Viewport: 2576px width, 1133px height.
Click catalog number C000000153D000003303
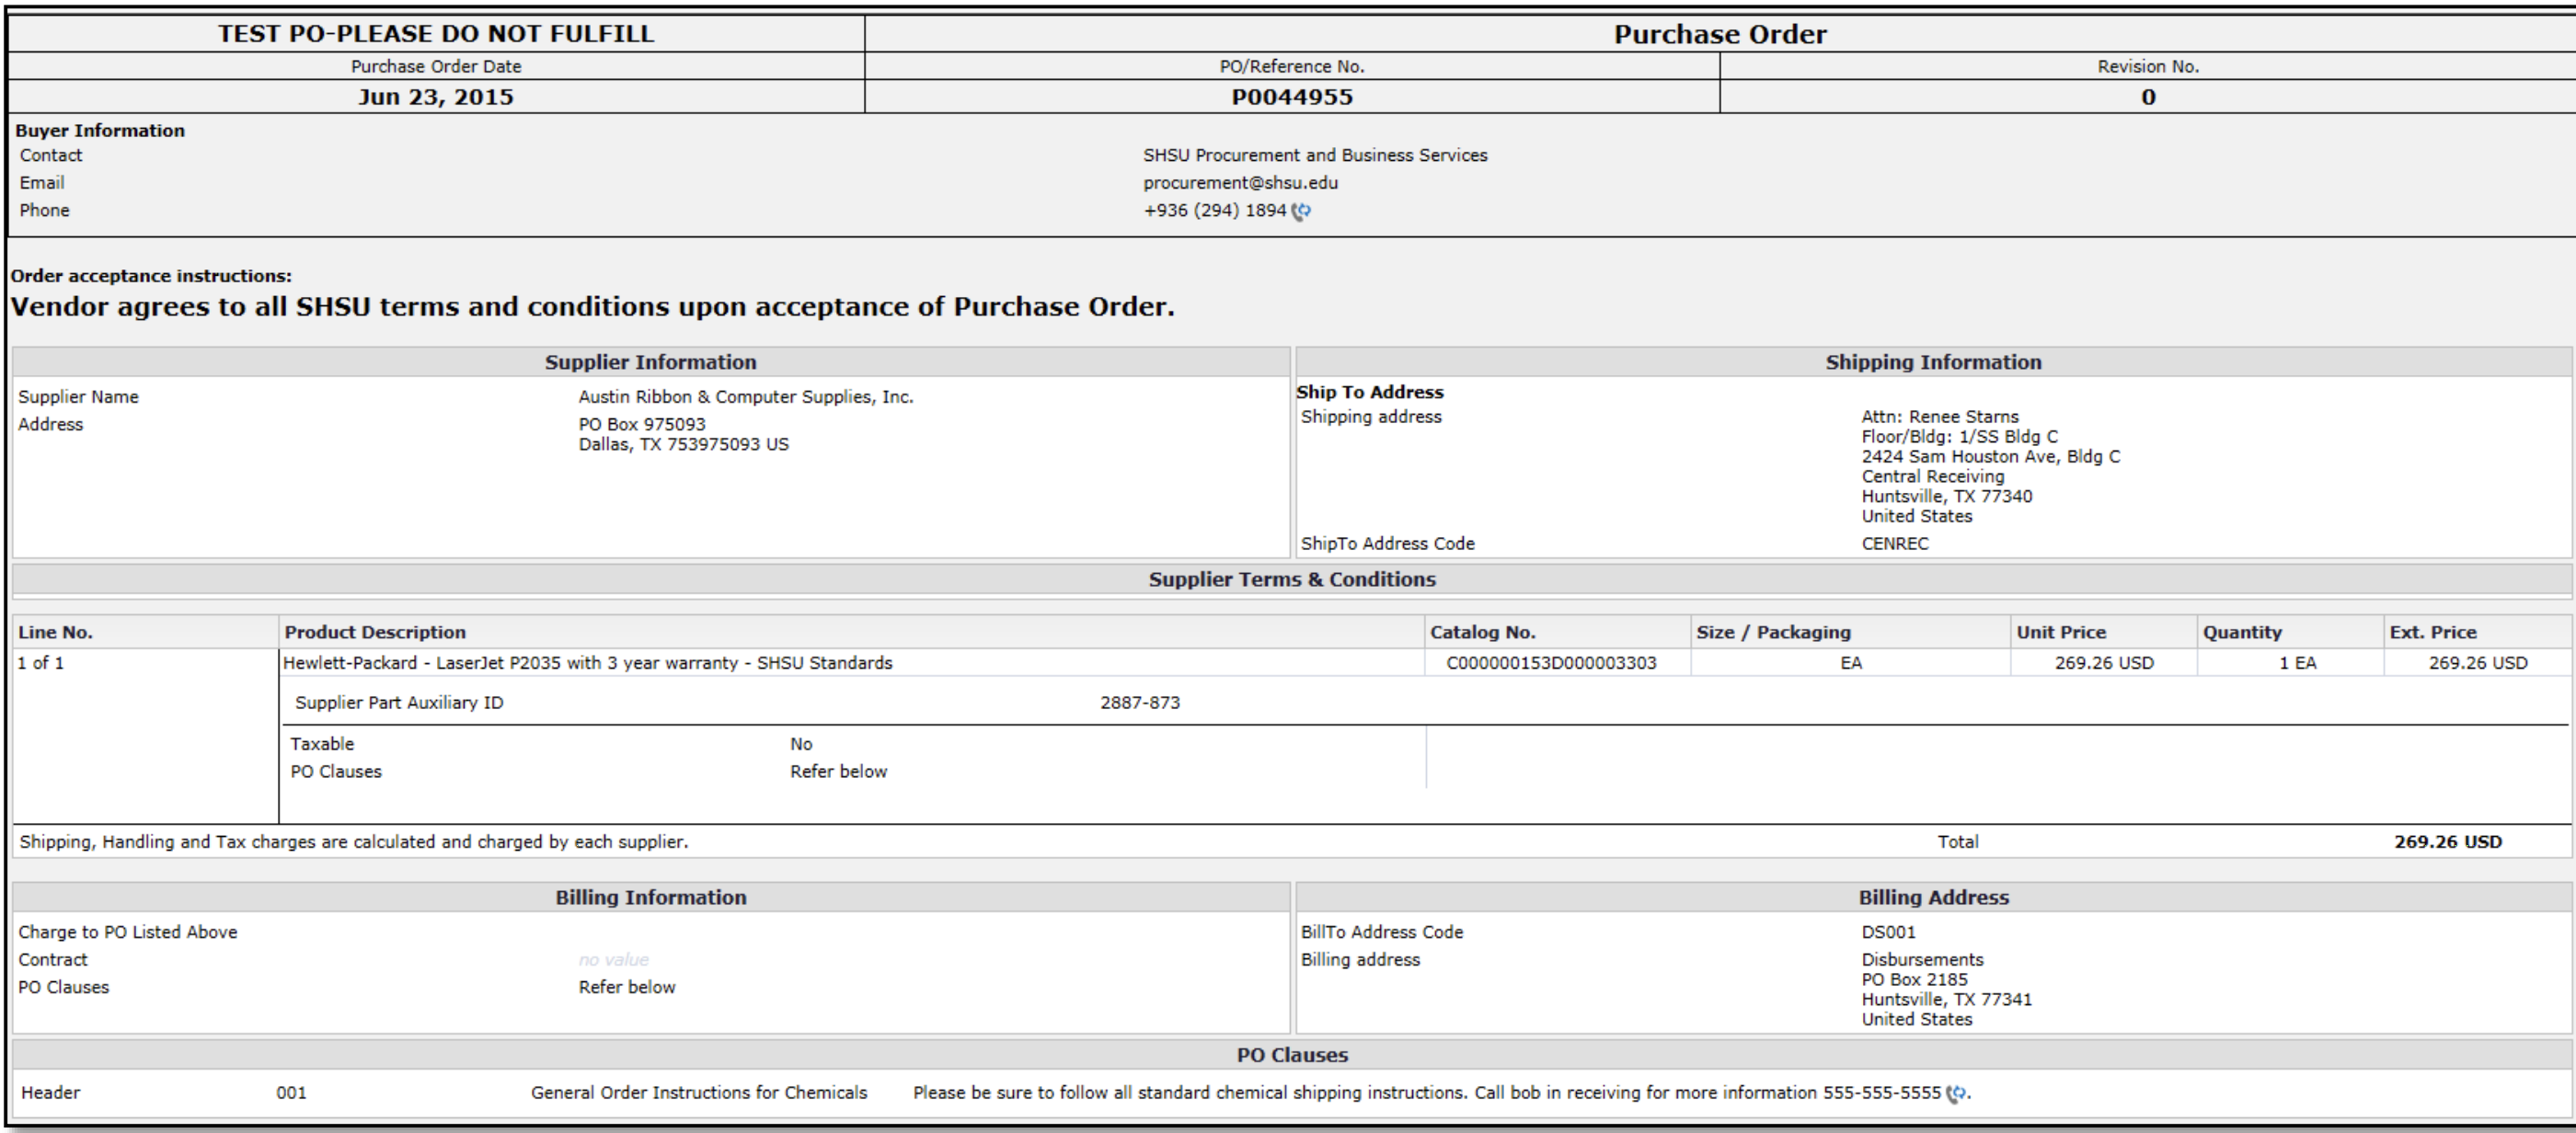click(x=1550, y=663)
